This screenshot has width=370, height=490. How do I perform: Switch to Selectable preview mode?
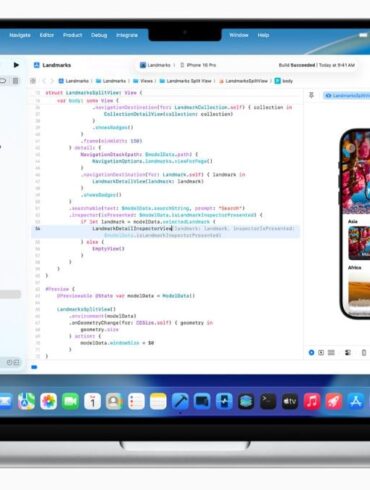pos(321,352)
